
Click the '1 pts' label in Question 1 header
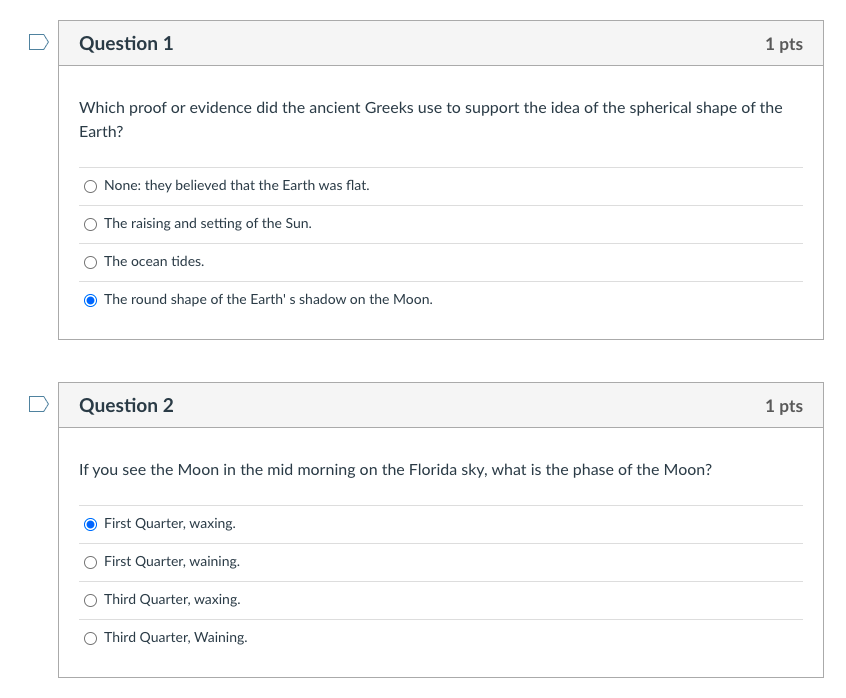(783, 44)
